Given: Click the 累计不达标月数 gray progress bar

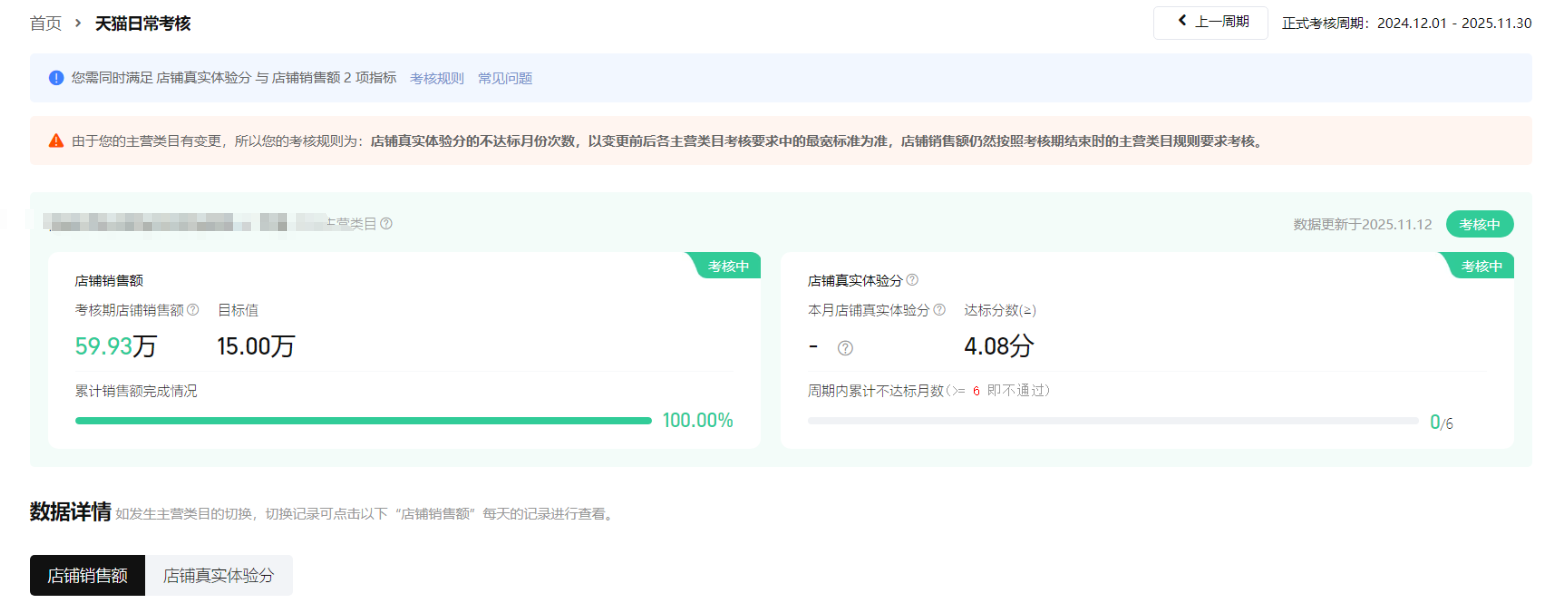Looking at the screenshot, I should click(x=1112, y=421).
